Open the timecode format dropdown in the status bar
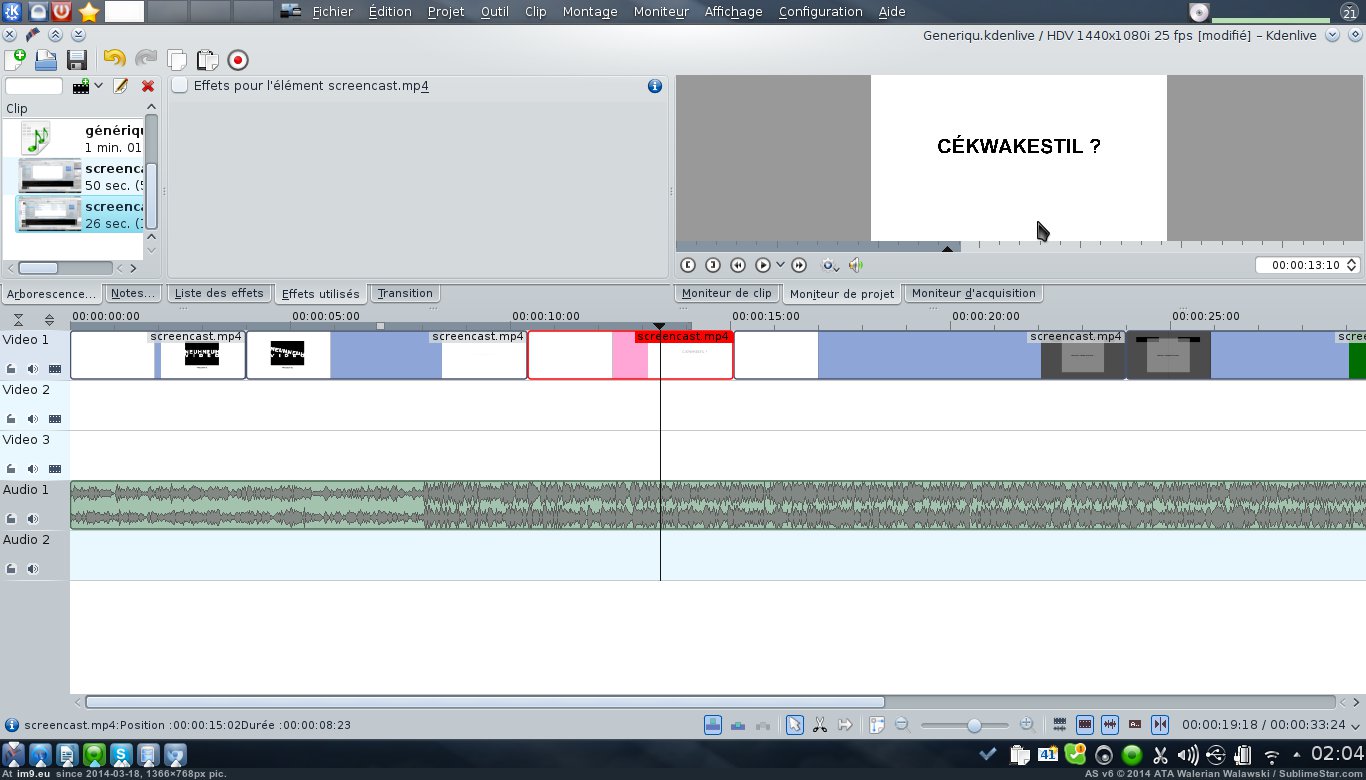 click(1355, 726)
